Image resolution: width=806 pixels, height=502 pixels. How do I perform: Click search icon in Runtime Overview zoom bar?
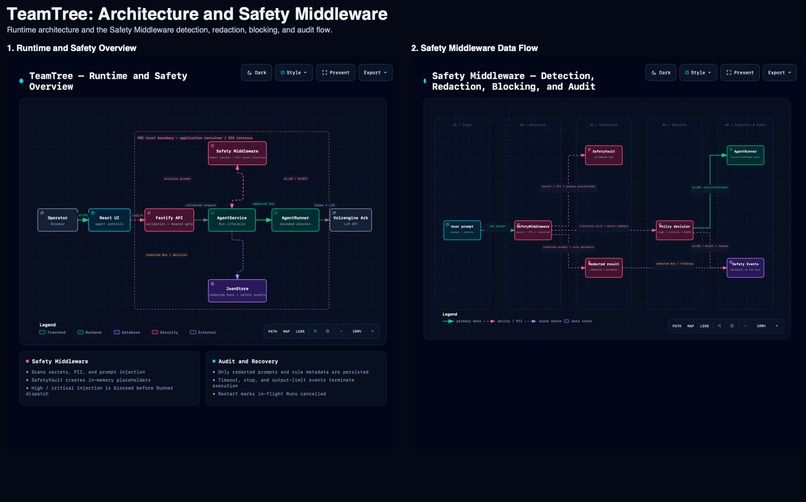[315, 331]
